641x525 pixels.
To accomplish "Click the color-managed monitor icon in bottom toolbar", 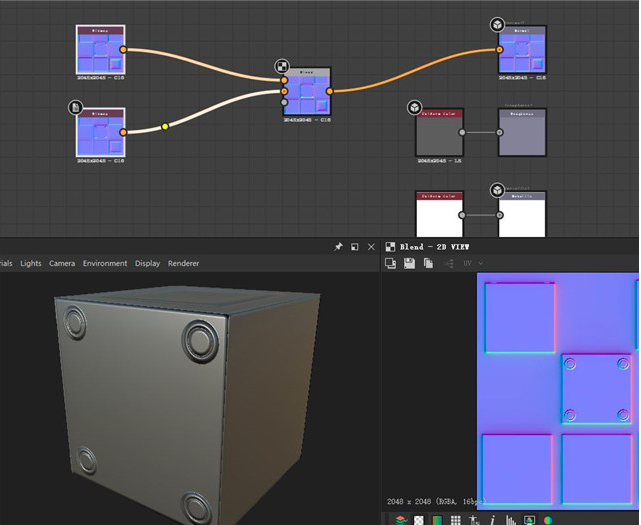I will coord(529,520).
